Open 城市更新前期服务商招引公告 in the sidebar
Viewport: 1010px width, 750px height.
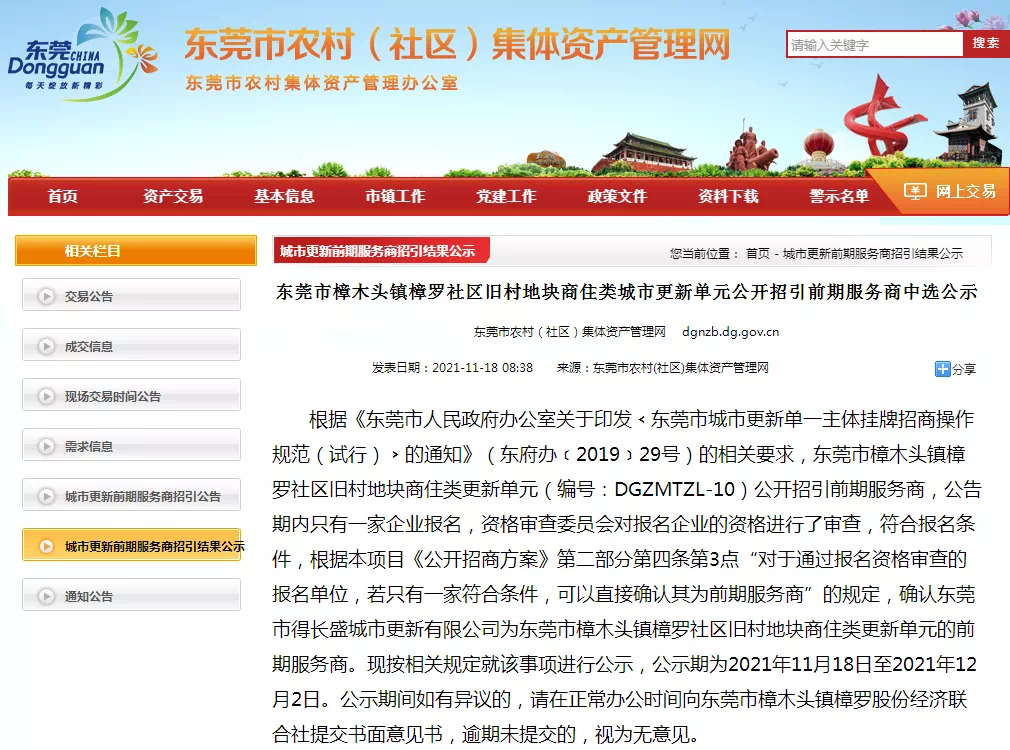pyautogui.click(x=131, y=495)
